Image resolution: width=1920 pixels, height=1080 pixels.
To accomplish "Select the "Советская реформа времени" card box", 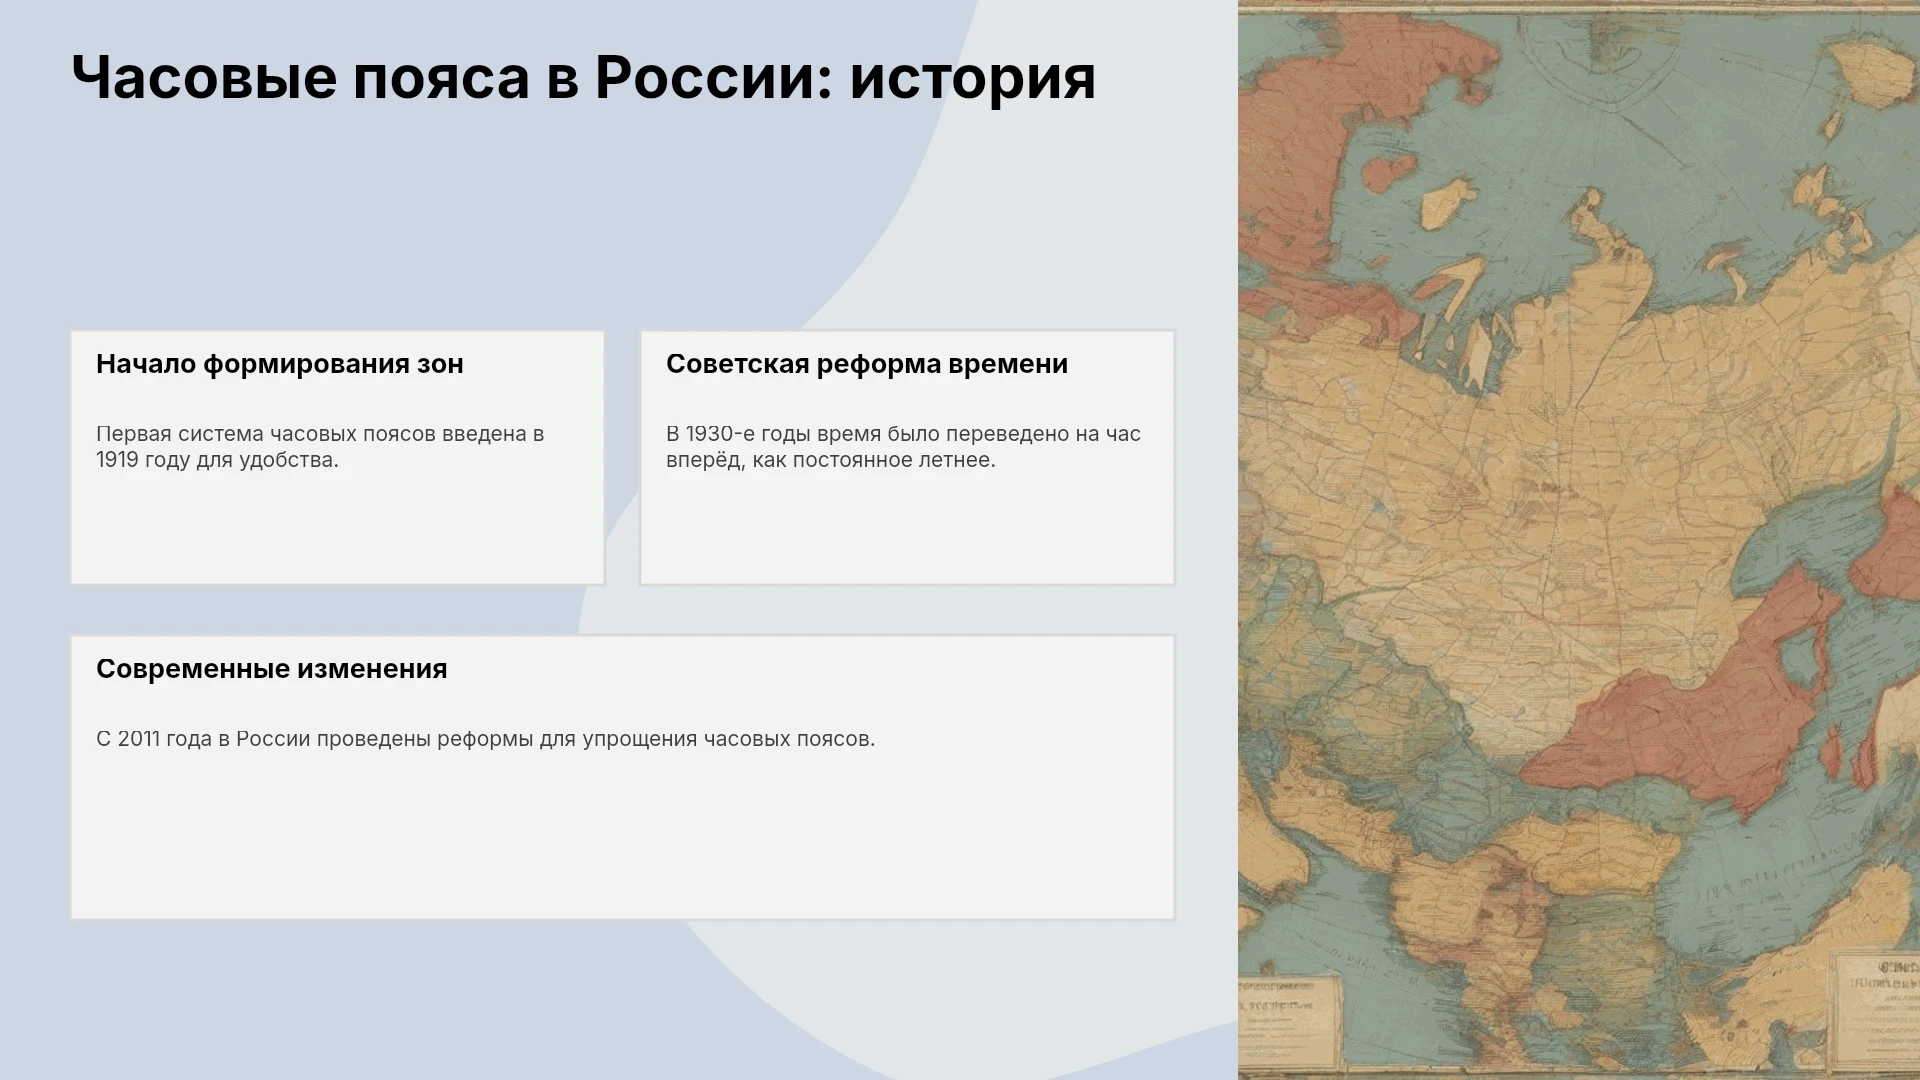I will coord(908,458).
